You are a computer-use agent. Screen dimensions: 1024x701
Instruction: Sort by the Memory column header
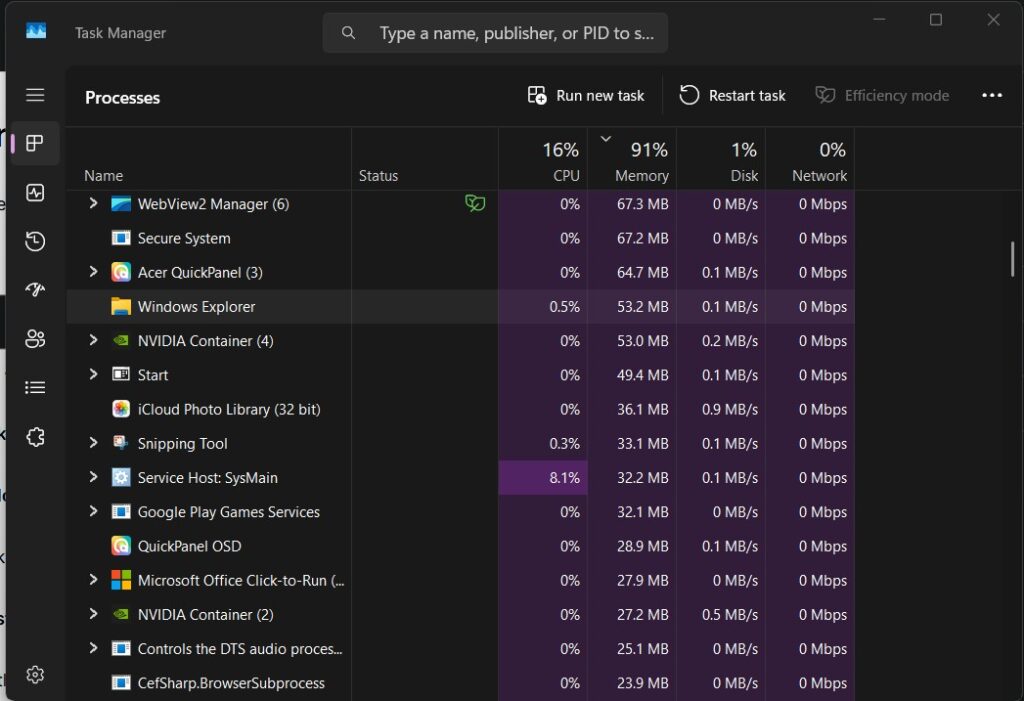coord(632,159)
